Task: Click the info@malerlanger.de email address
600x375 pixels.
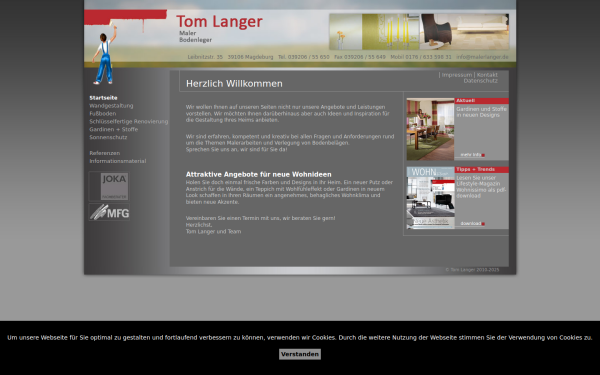Action: [x=482, y=57]
